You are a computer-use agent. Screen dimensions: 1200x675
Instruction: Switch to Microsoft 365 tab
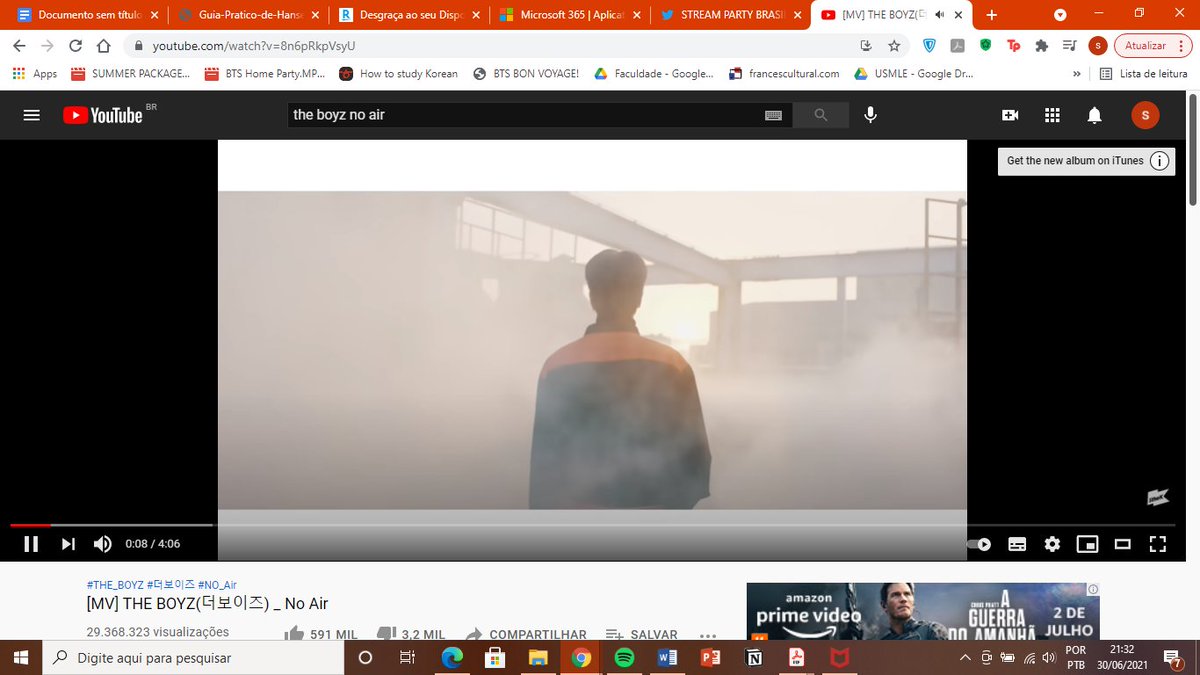coord(570,15)
